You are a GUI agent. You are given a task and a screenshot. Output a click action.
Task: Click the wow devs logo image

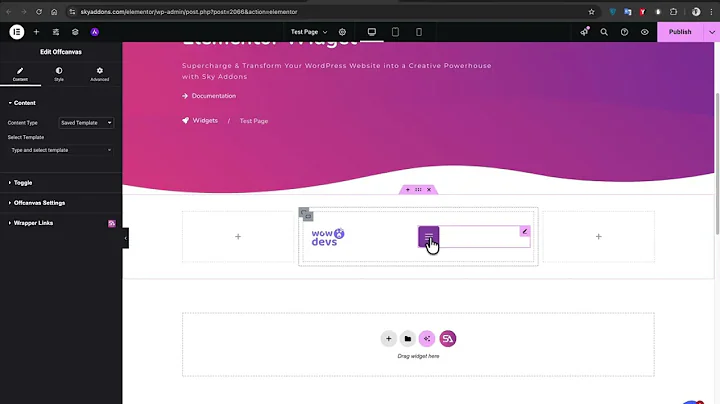click(328, 237)
